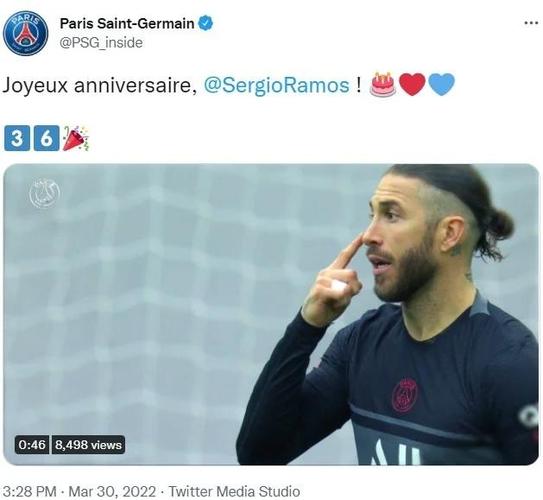Image resolution: width=543 pixels, height=500 pixels.
Task: Open the @SergioRamos mention link
Action: click(276, 85)
